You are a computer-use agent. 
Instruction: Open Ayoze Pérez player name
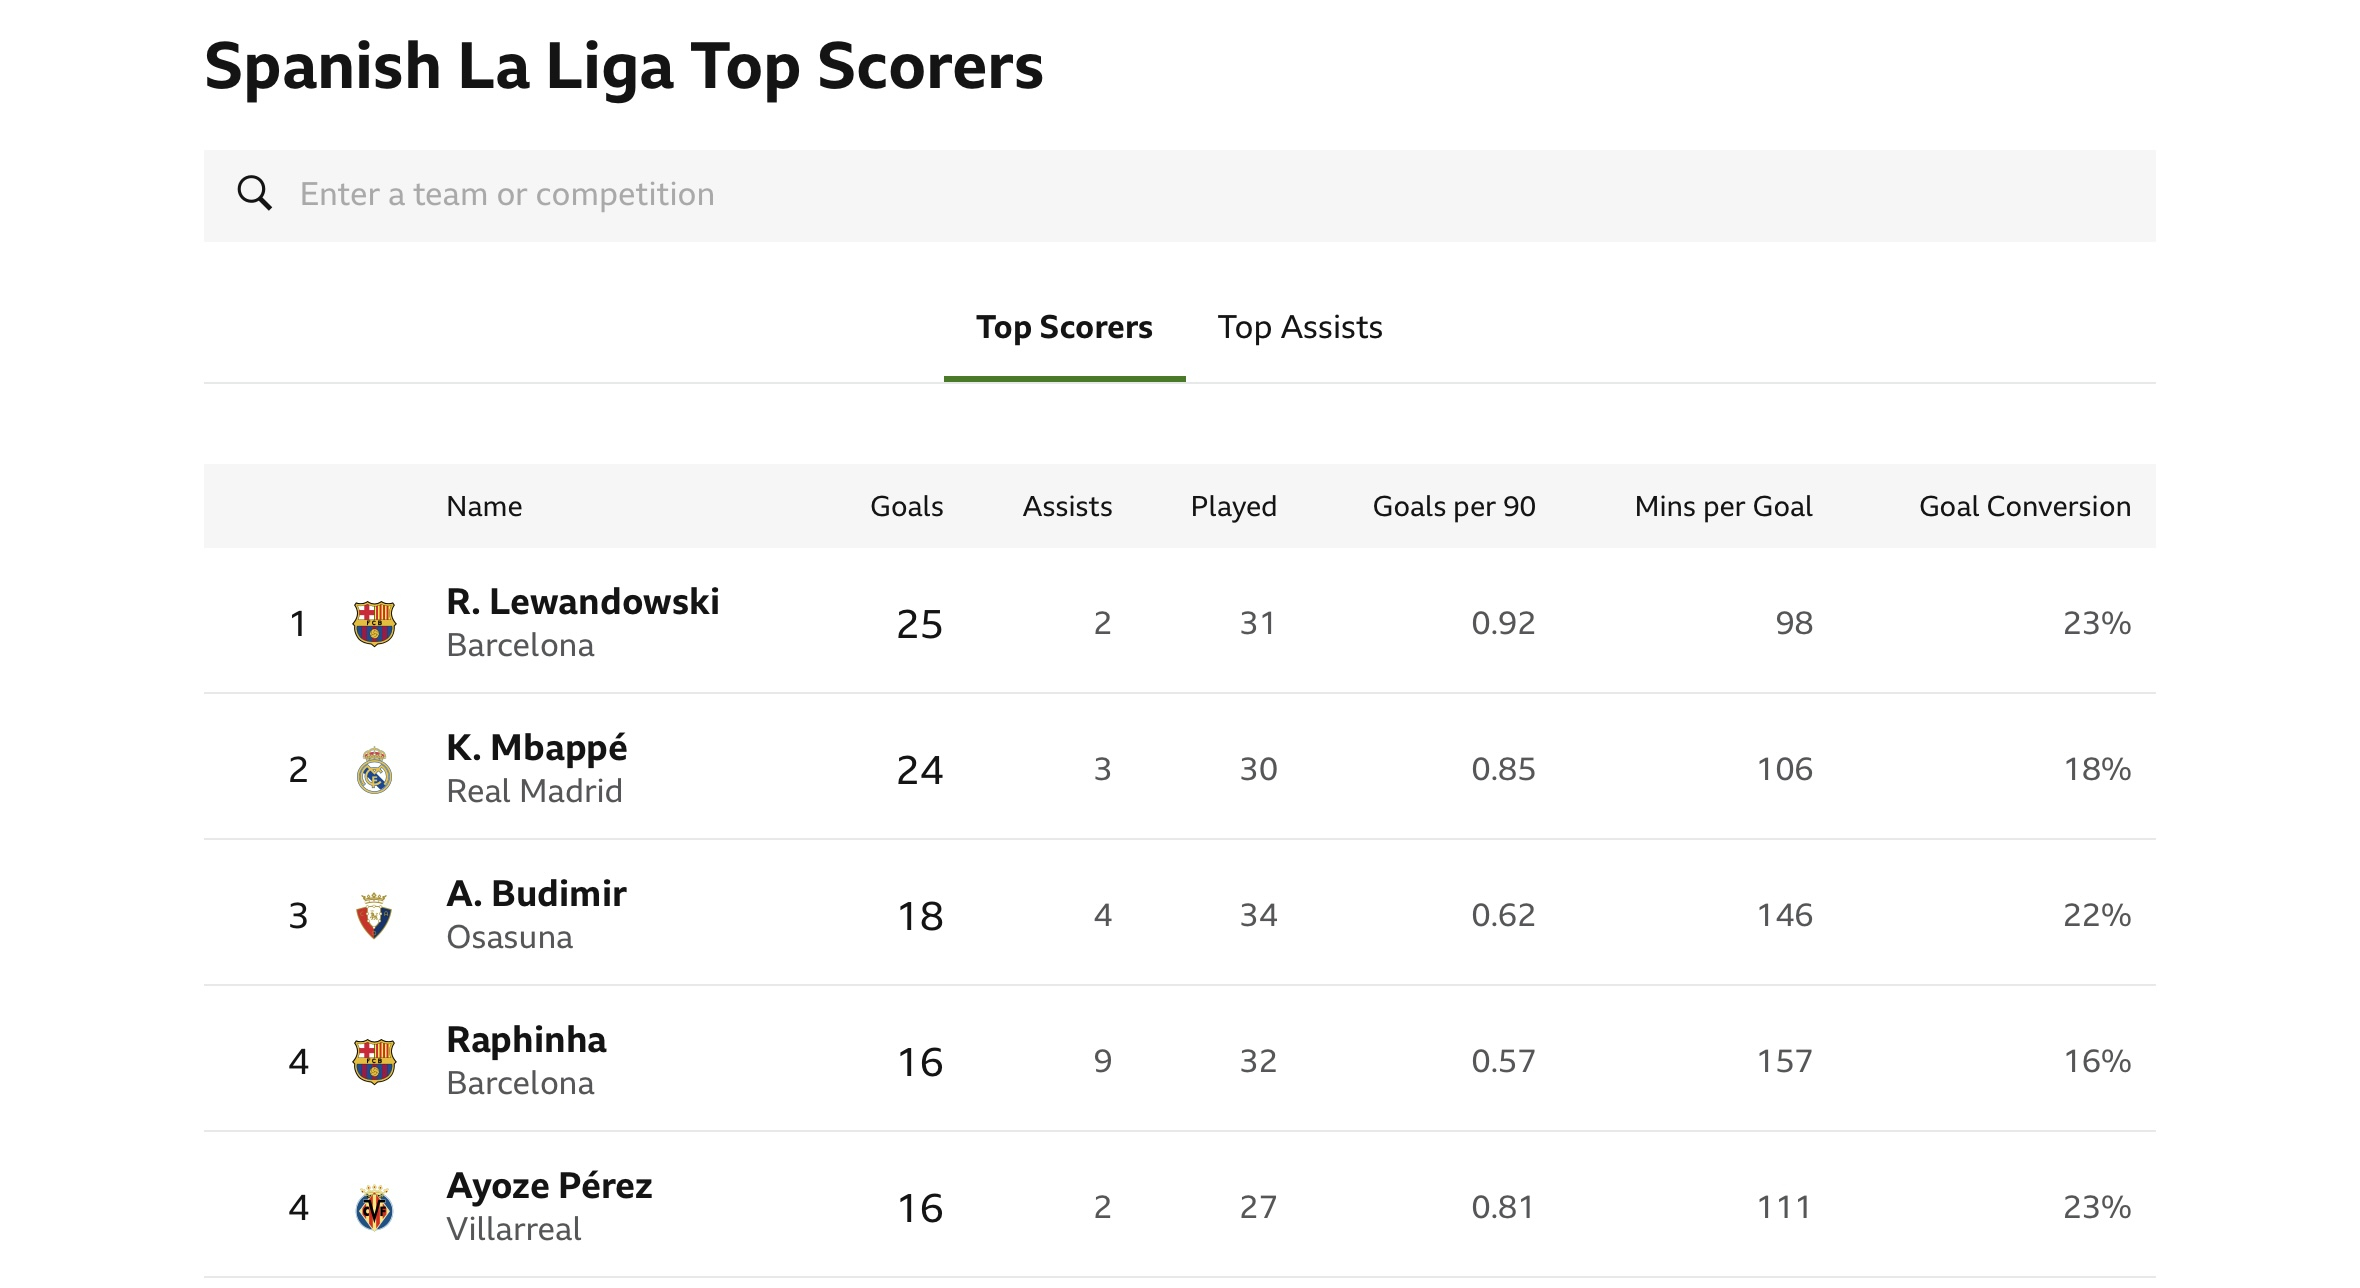[549, 1186]
